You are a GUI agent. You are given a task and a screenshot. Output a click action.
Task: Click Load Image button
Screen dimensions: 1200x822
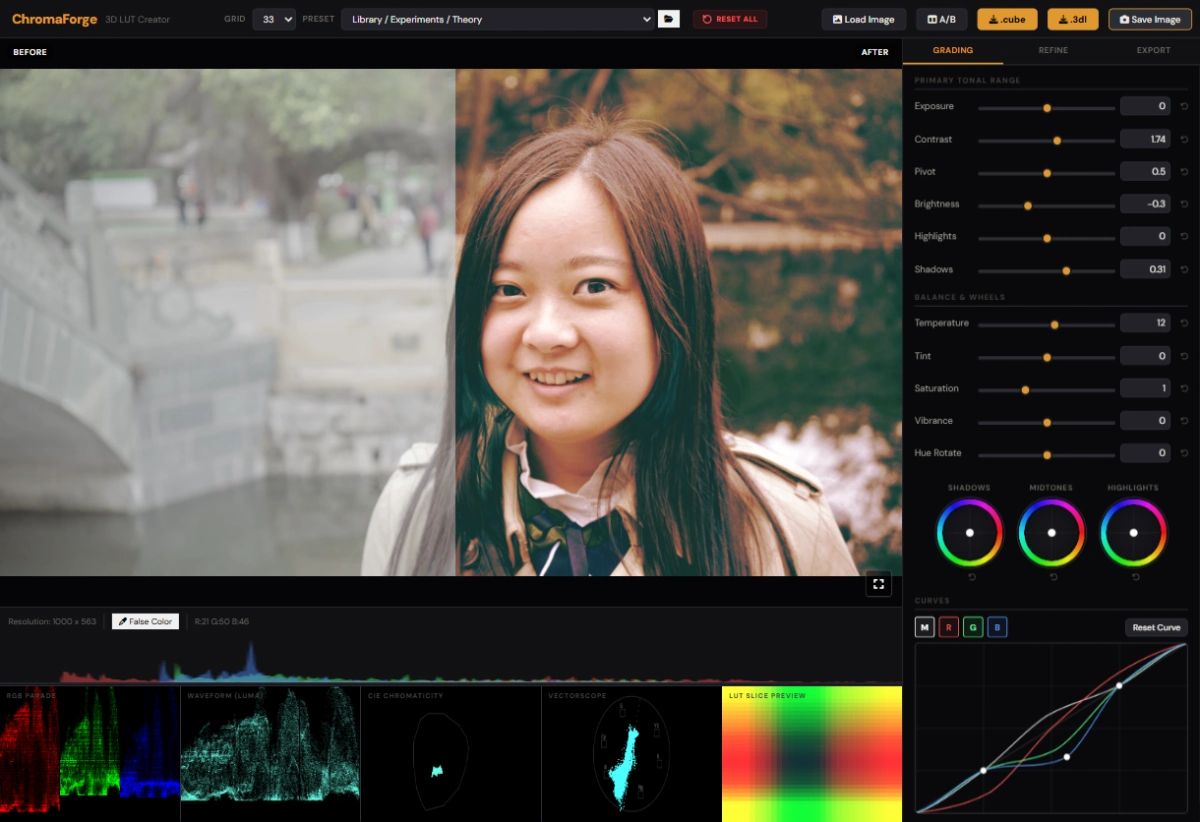click(x=864, y=19)
